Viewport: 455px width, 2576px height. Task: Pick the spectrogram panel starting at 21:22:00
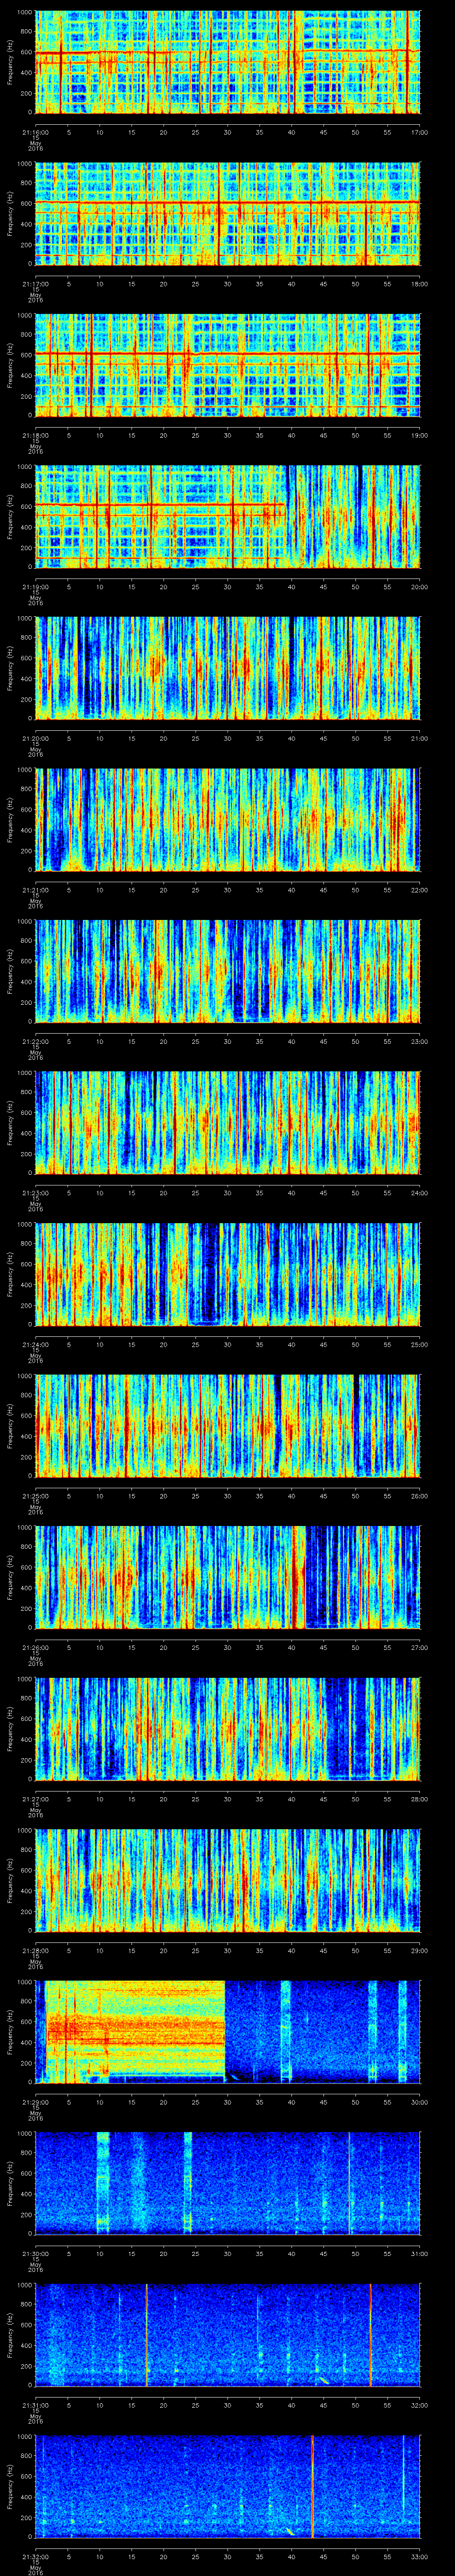click(228, 972)
